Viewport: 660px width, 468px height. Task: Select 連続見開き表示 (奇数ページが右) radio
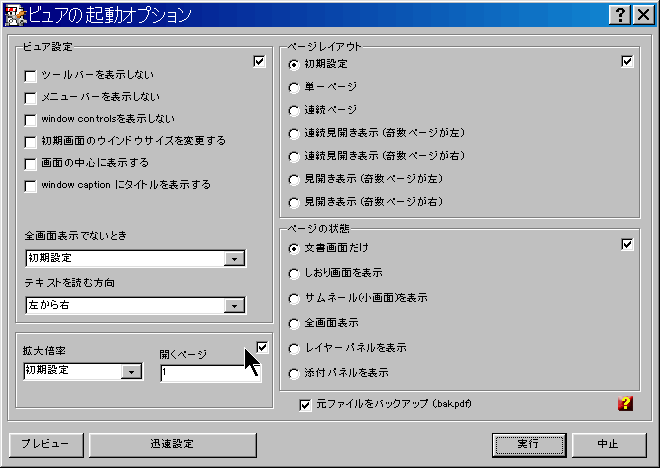pos(294,157)
